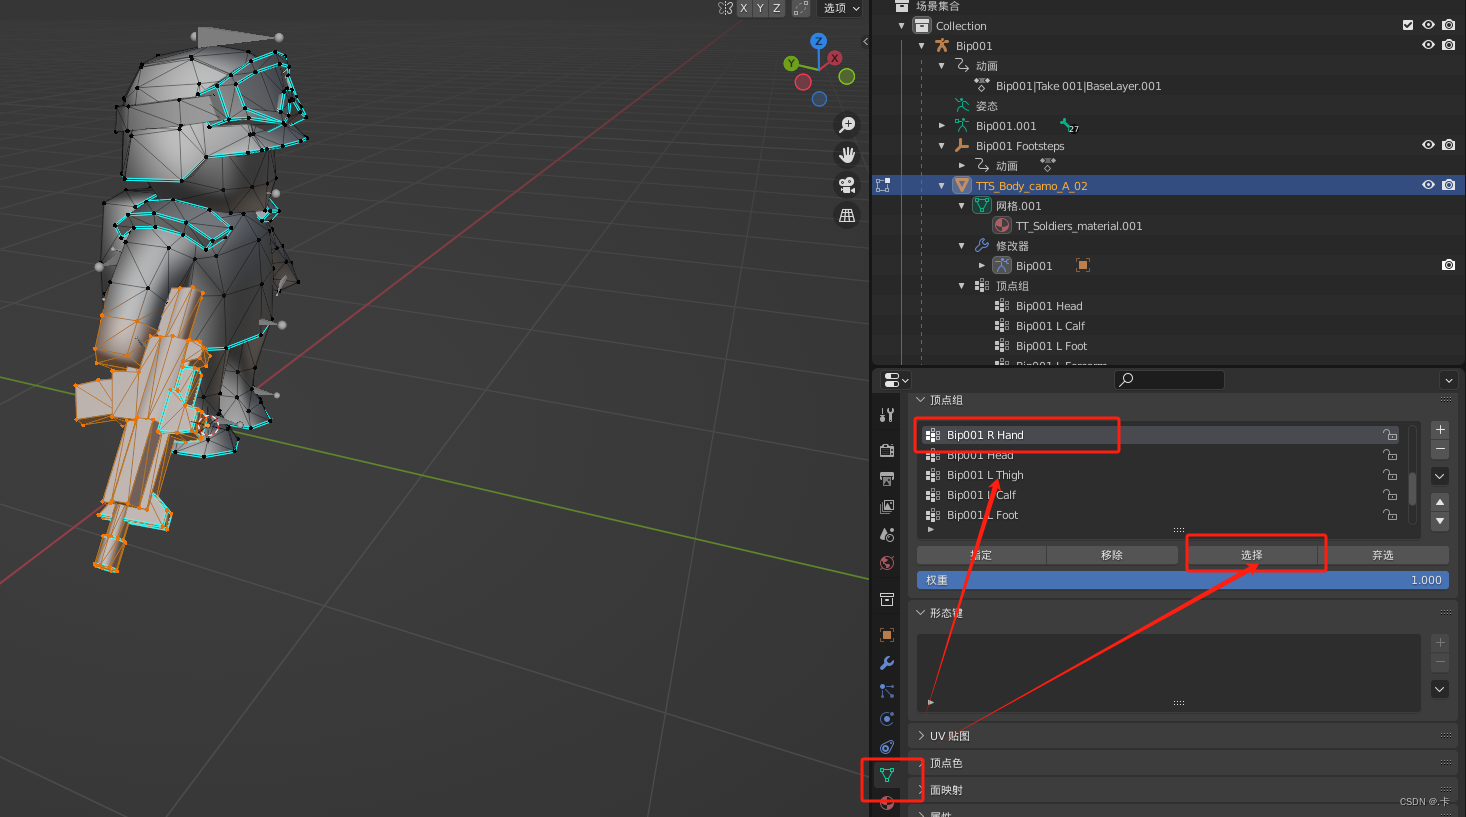The height and width of the screenshot is (817, 1466).
Task: Switch perspective/orthographic with the grid icon
Action: click(x=847, y=215)
